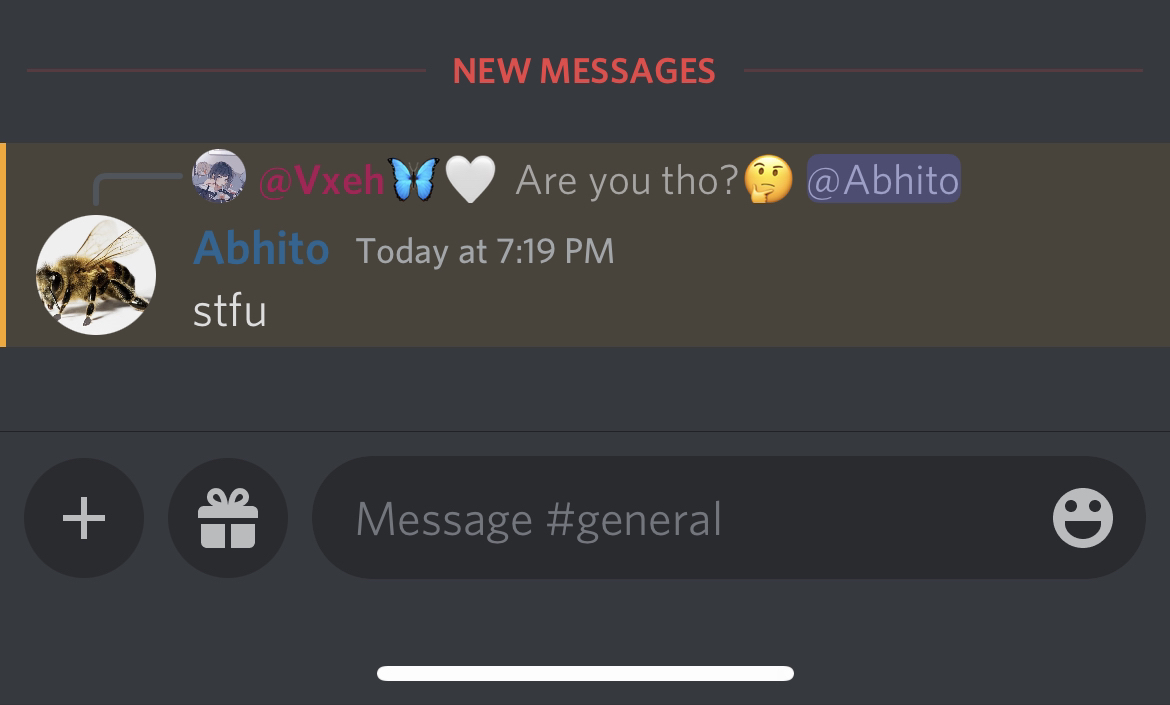Screen dimensions: 1170x705
Task: Open Abhito's profile via username
Action: click(x=261, y=248)
